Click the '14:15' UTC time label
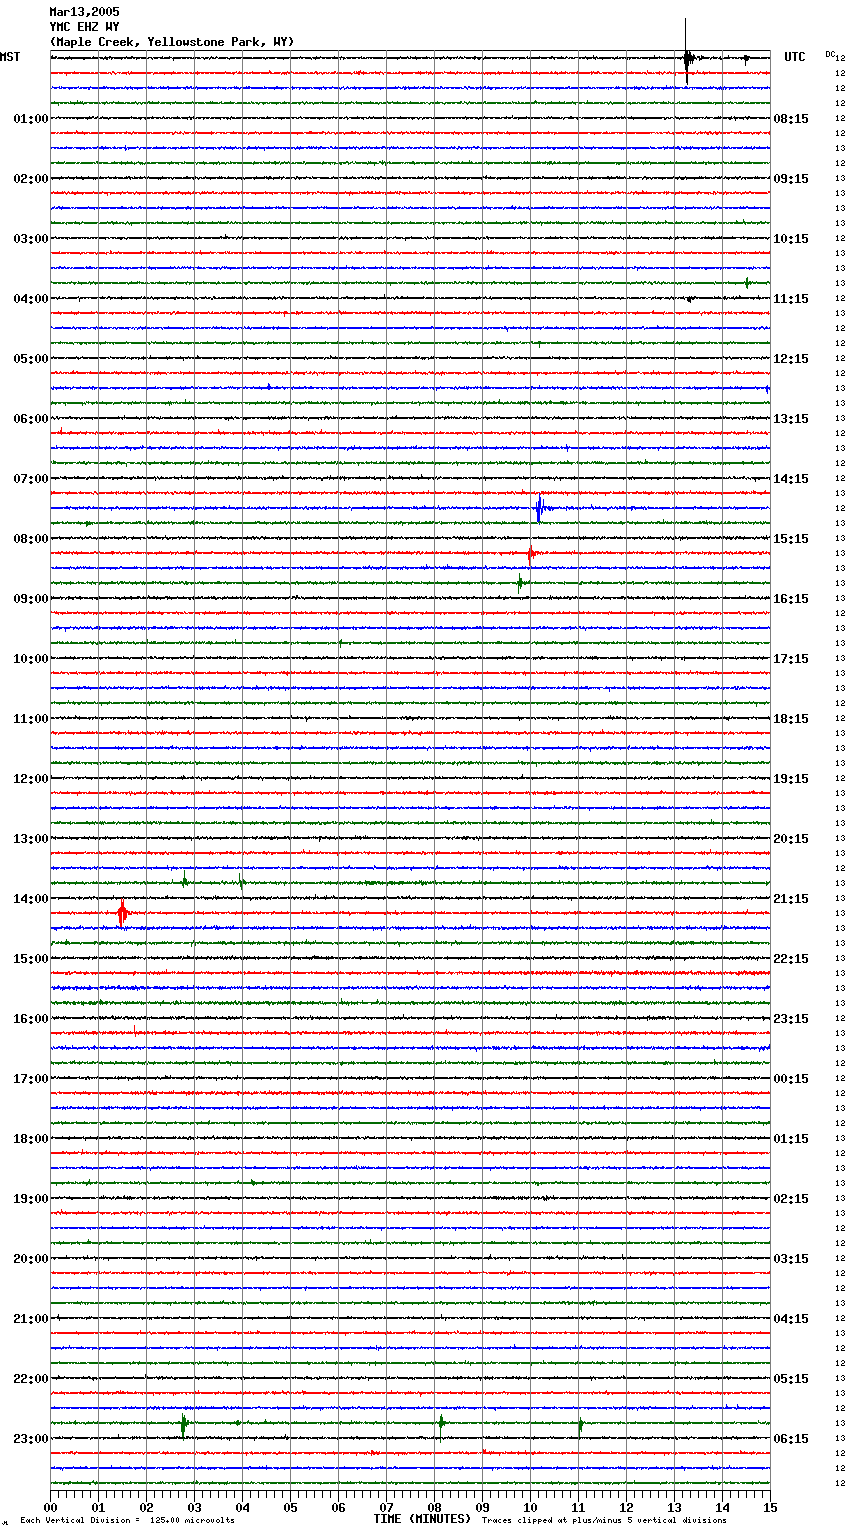 (791, 479)
